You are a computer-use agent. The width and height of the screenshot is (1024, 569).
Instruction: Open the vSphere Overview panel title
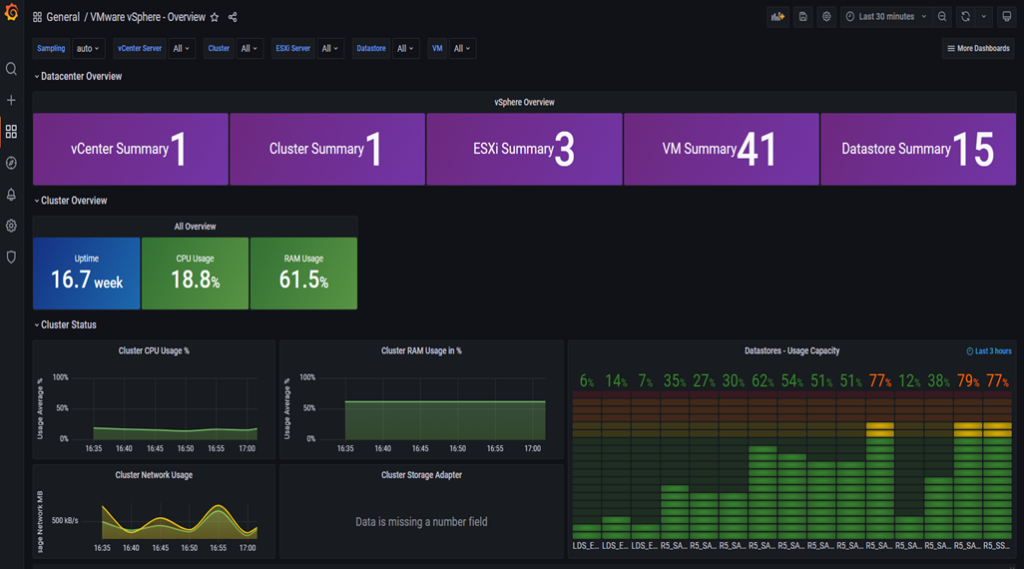pos(524,103)
